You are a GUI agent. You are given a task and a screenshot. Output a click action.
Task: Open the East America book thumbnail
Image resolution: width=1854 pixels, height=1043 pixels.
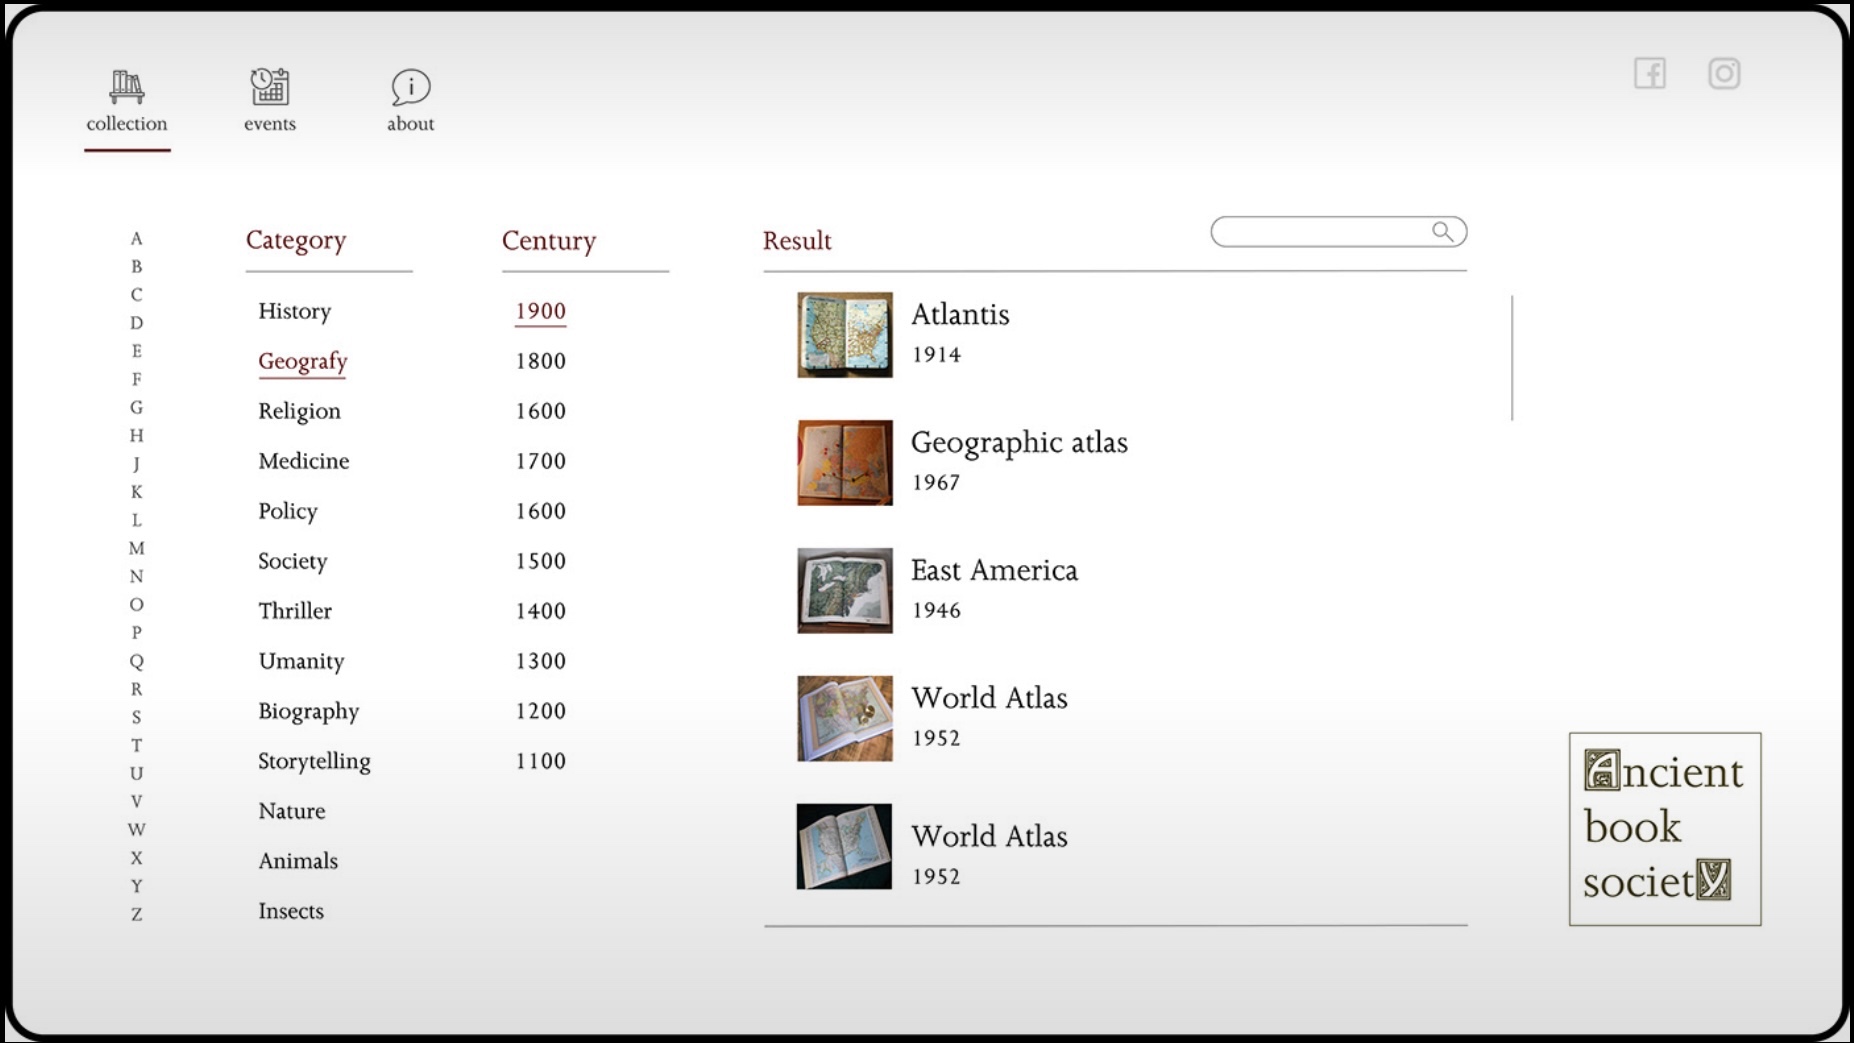(x=845, y=591)
